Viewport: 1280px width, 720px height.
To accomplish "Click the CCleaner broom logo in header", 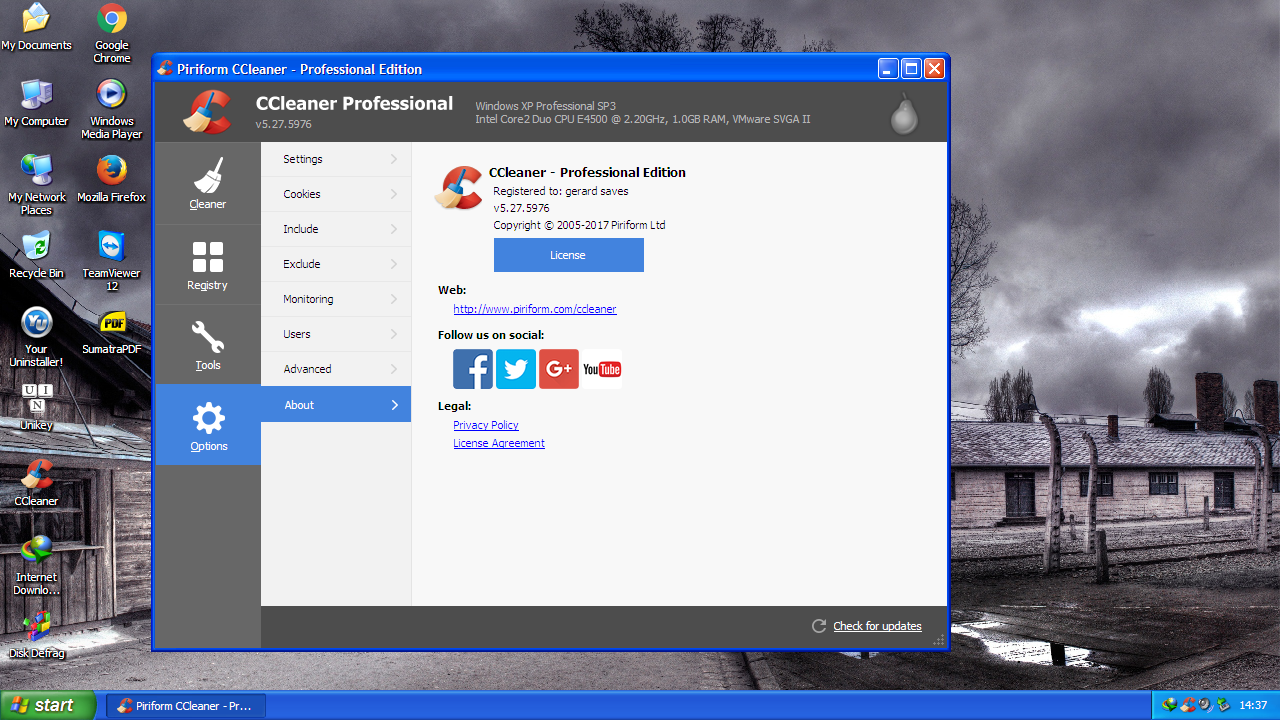I will tap(207, 111).
